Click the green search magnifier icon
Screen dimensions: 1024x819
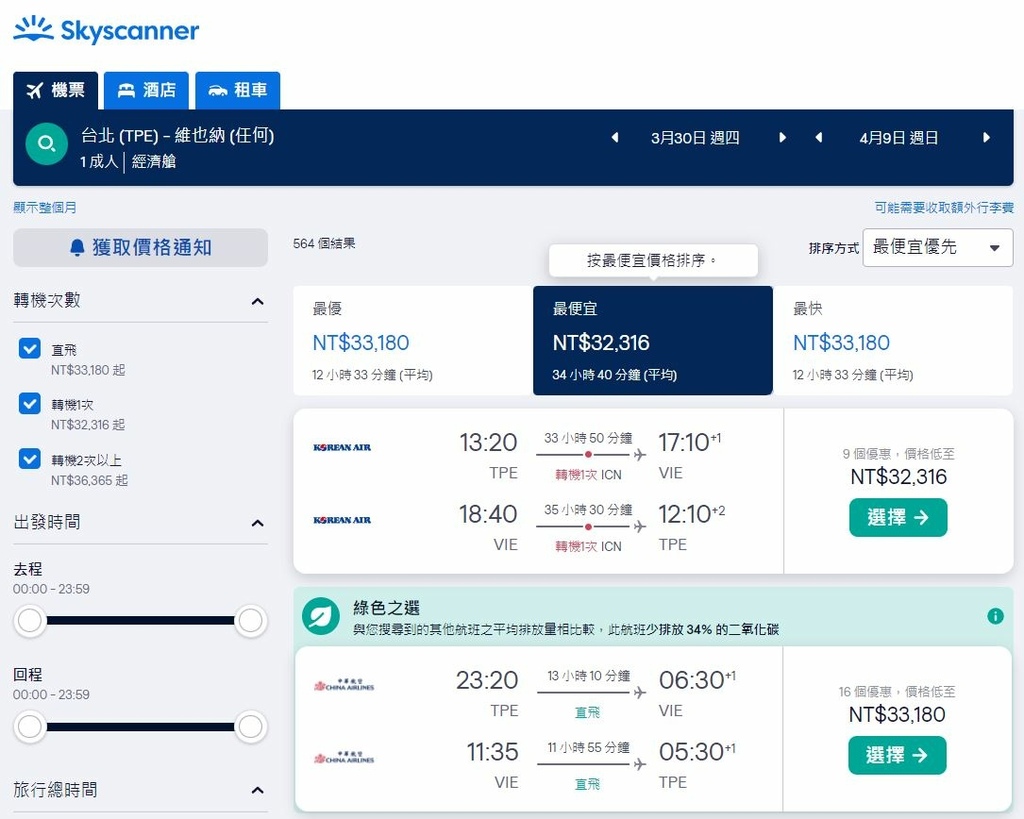click(46, 145)
